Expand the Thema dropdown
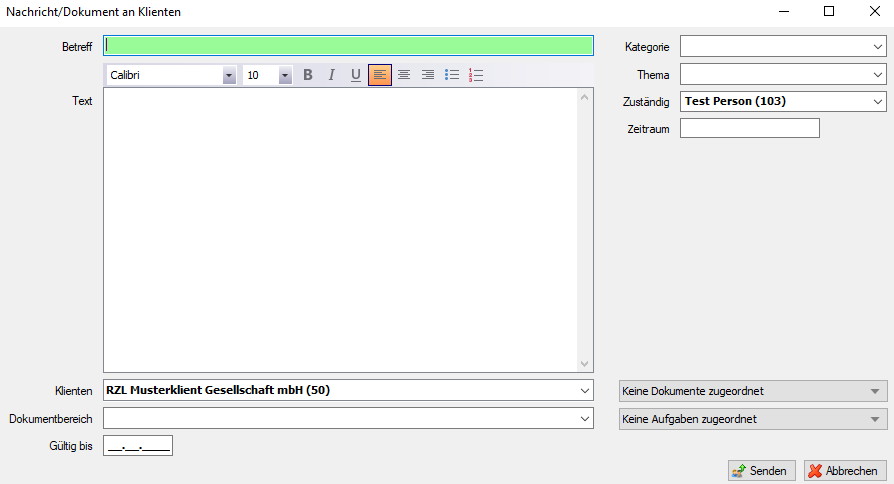The height and width of the screenshot is (484, 894). pos(877,74)
